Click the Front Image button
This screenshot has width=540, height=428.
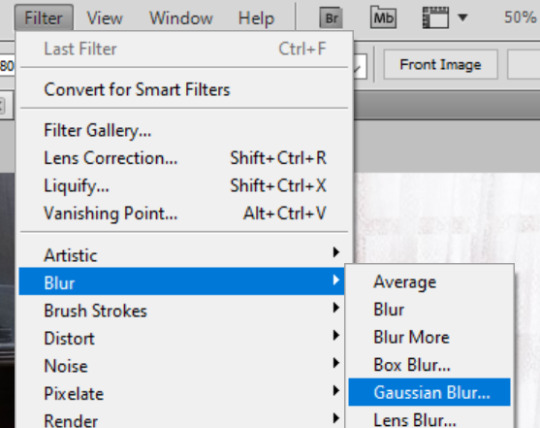[x=440, y=65]
